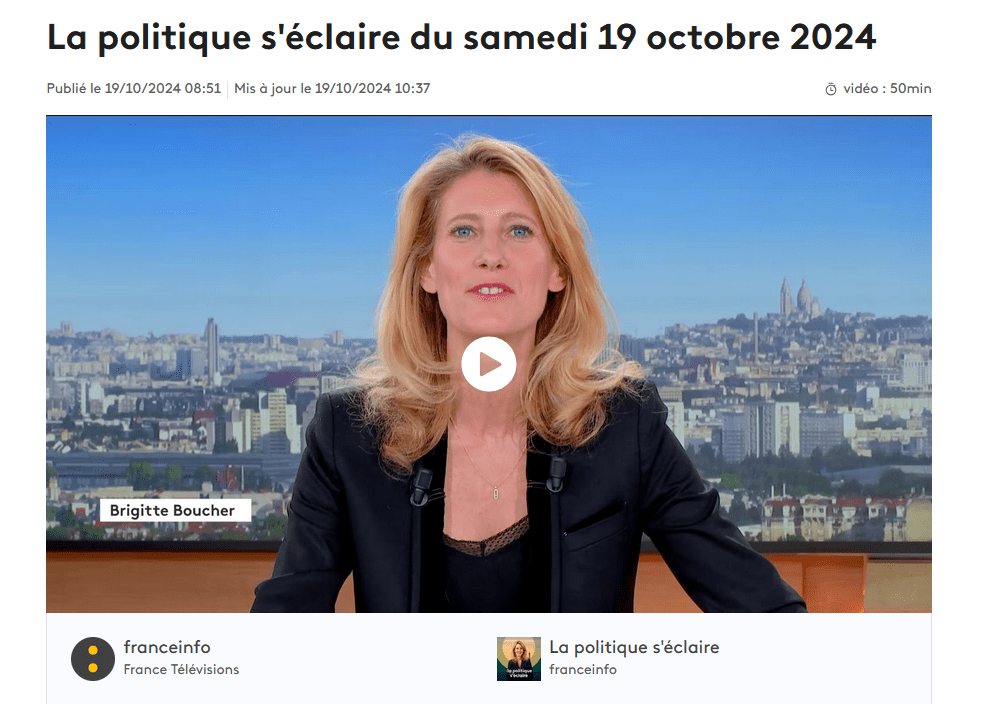Click the Sacré-Cœur basilica in the video backdrop
The width and height of the screenshot is (984, 704).
(x=798, y=299)
